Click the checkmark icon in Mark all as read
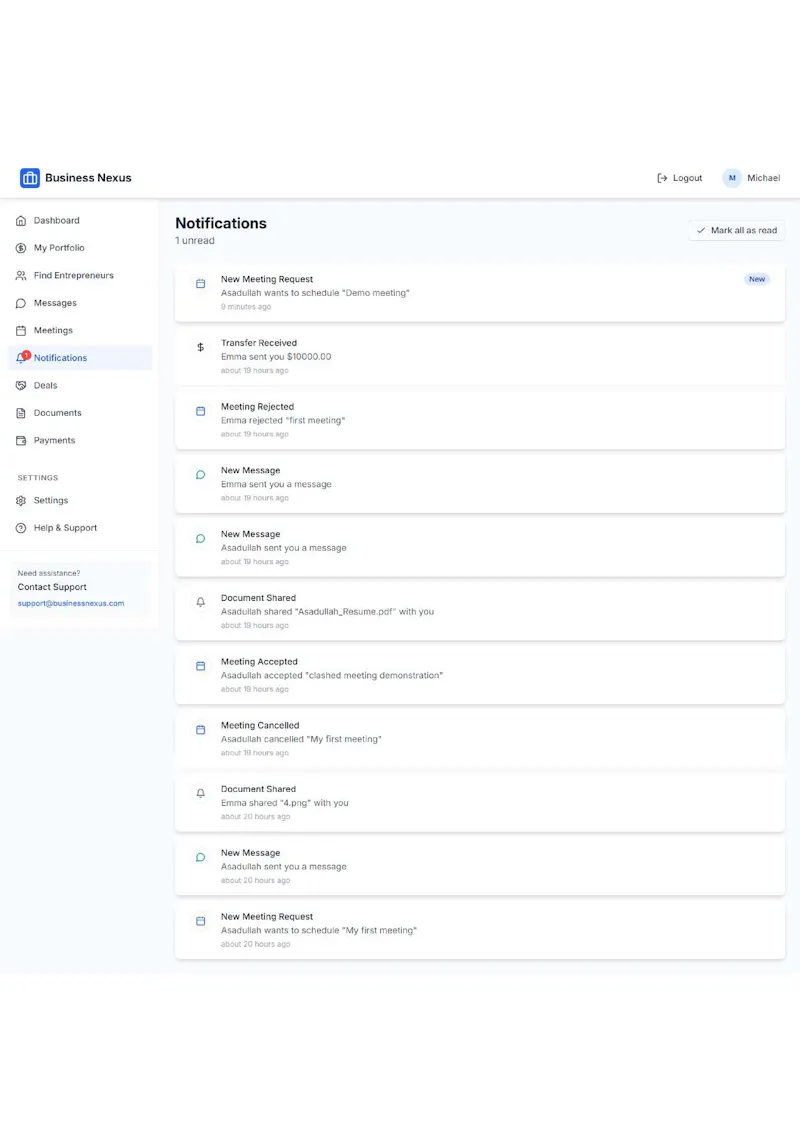 [x=700, y=230]
